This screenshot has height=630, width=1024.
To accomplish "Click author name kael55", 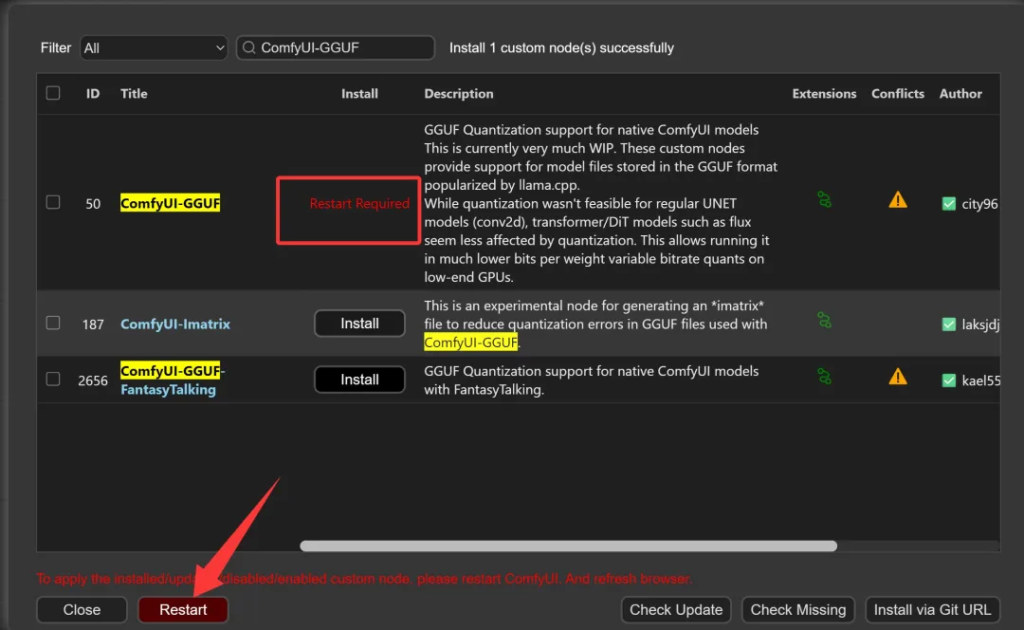I will click(x=981, y=381).
